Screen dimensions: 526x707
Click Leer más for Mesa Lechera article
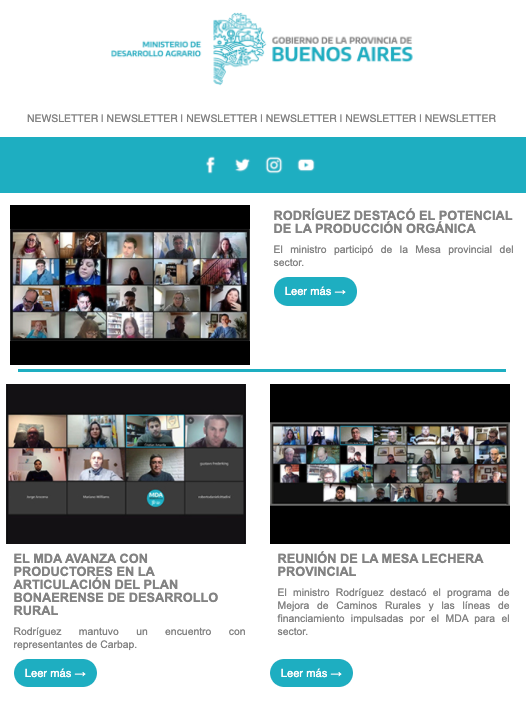(x=311, y=673)
